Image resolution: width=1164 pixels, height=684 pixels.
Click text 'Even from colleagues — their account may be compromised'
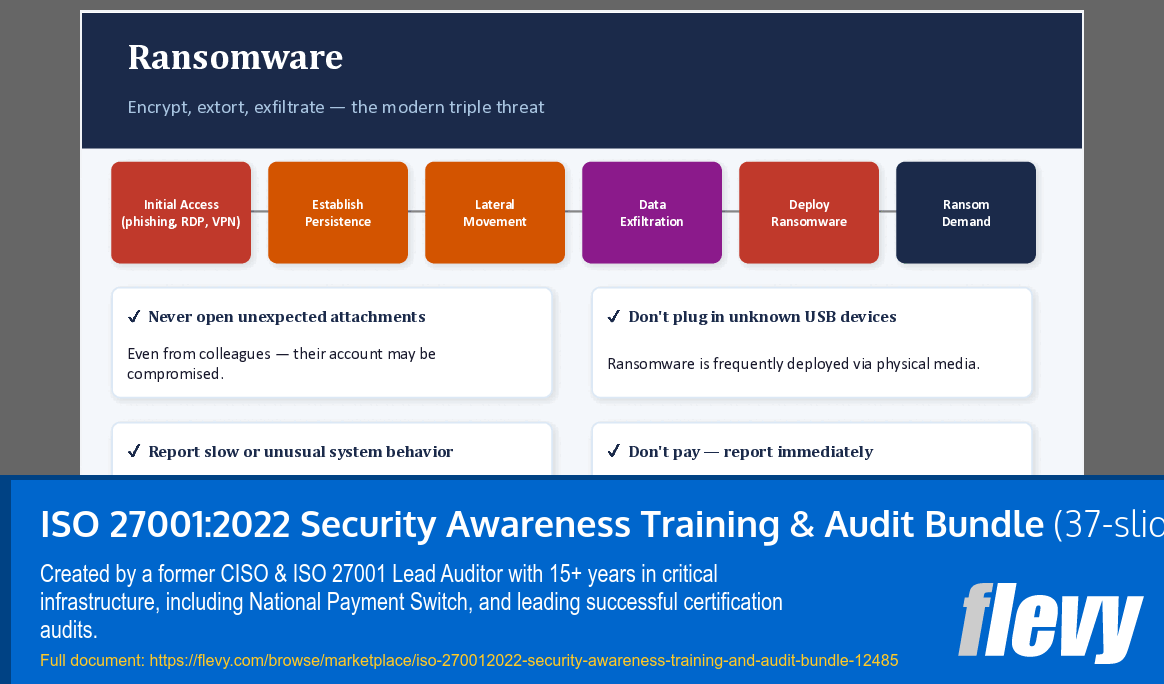point(281,363)
